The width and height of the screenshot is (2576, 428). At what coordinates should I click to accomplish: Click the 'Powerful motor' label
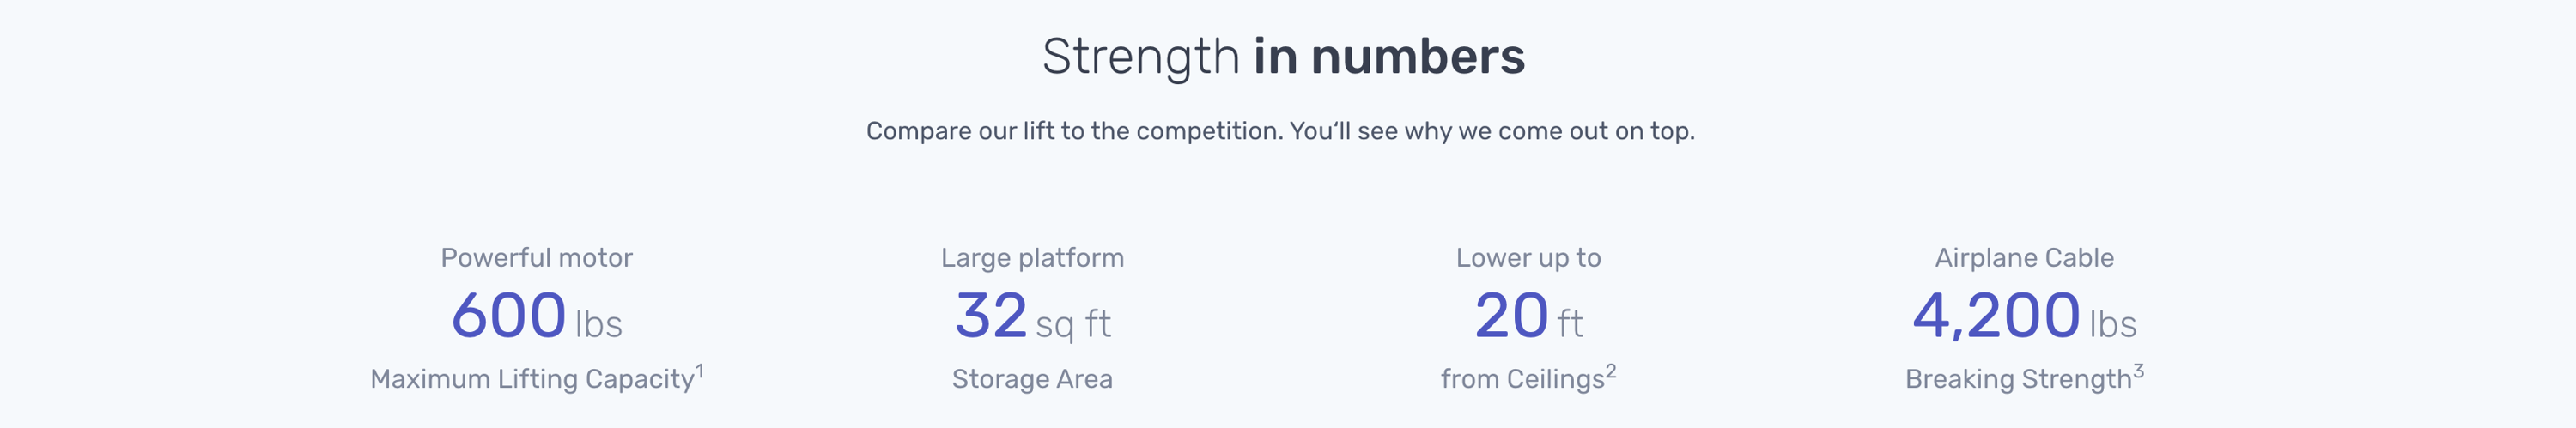[x=537, y=258]
